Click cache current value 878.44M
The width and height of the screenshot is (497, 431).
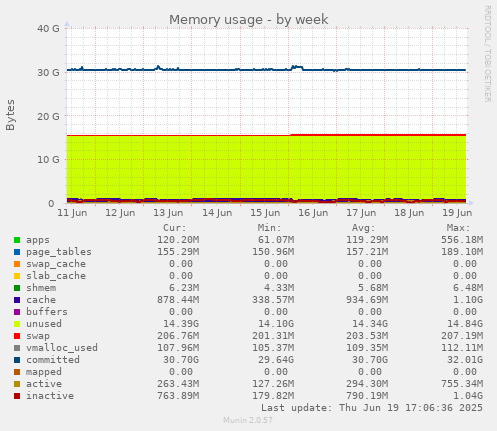point(178,300)
